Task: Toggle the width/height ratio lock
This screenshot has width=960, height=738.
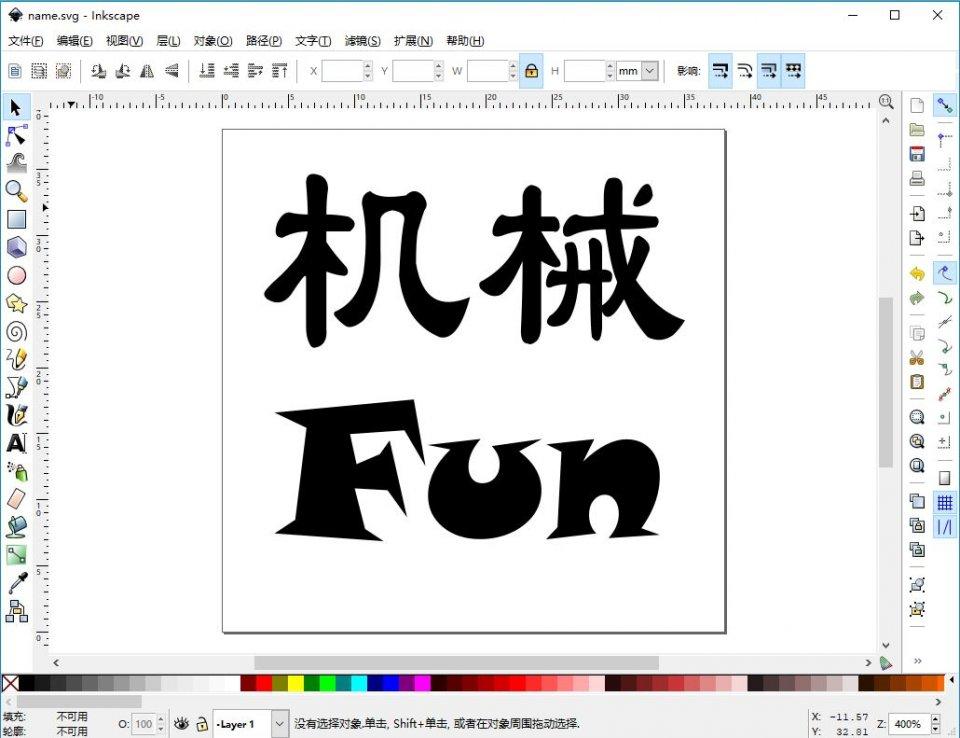Action: tap(531, 71)
